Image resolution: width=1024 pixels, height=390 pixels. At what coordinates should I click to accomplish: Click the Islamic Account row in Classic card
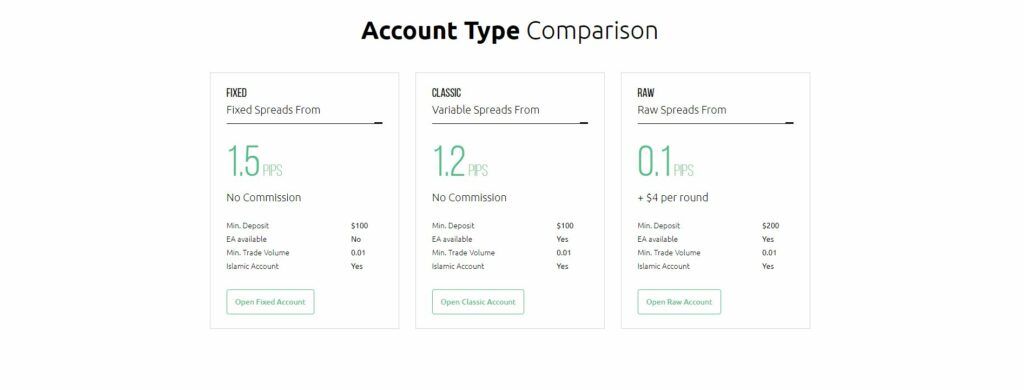(x=503, y=266)
